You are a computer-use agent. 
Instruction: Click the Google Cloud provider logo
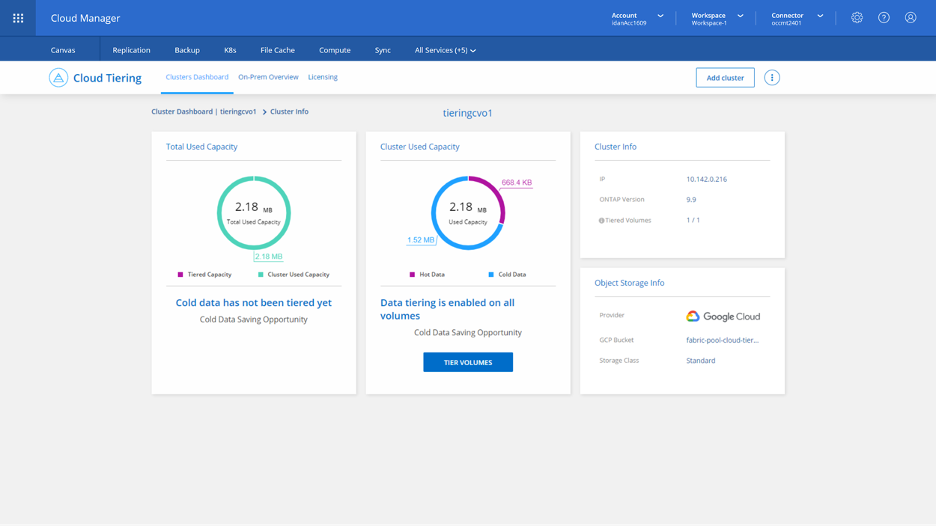722,316
